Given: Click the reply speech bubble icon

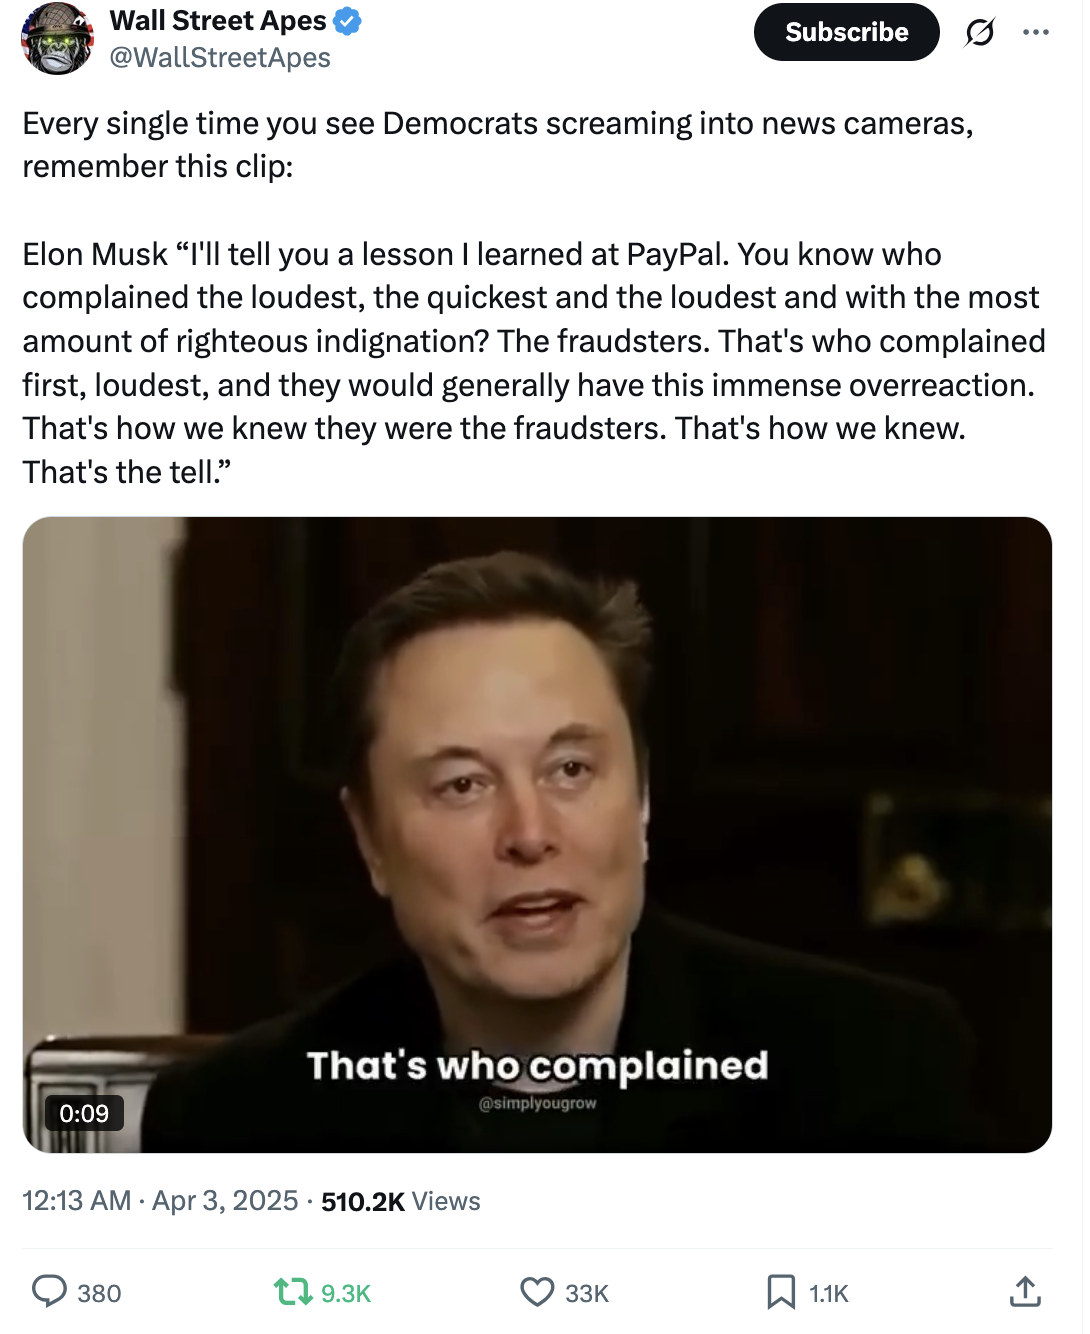Looking at the screenshot, I should (x=49, y=1291).
